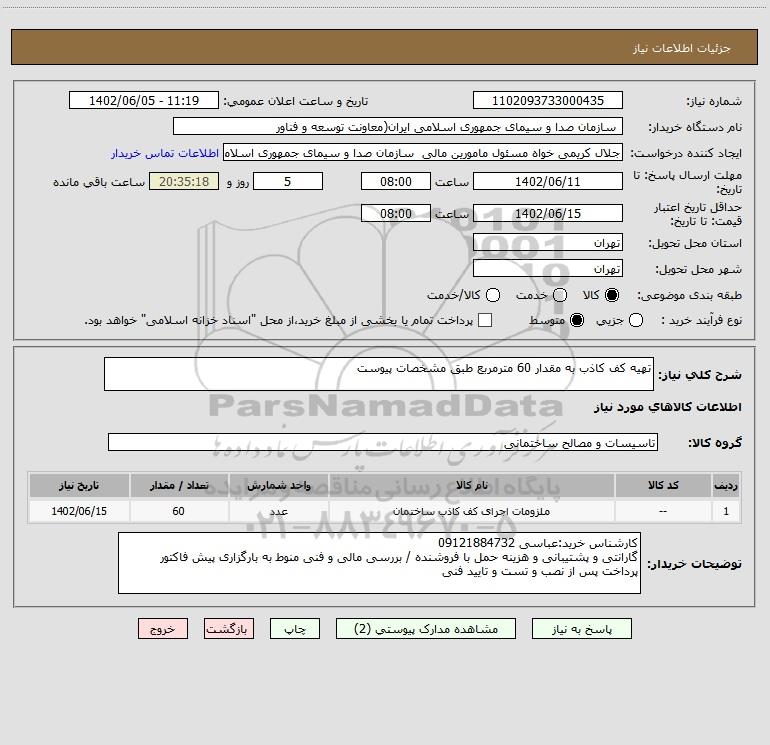This screenshot has width=770, height=745.
Task: Click the goods group field 'تاسیسات و مصالح ساختمانی'
Action: coord(383,442)
